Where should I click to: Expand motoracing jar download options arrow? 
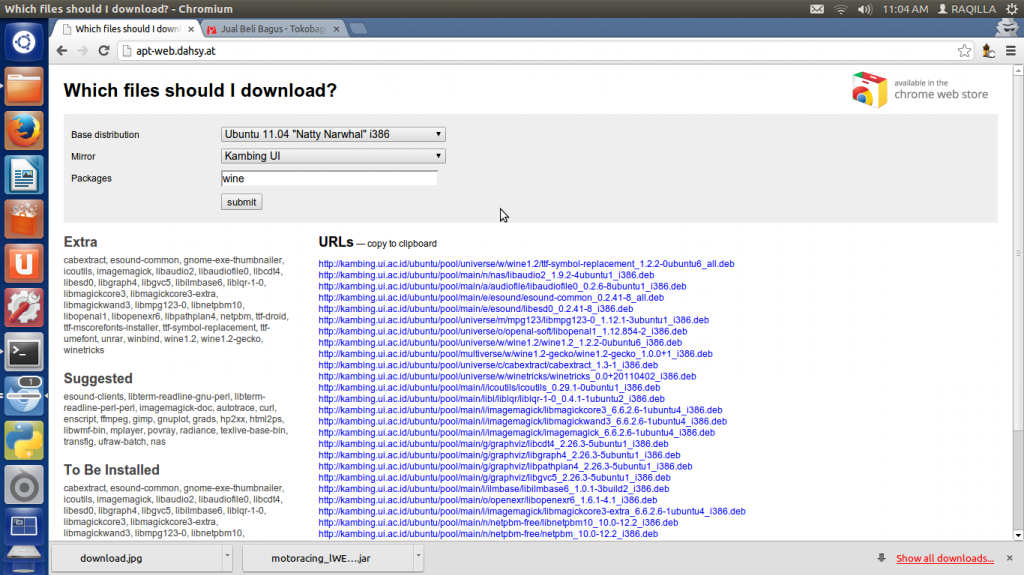pos(418,557)
